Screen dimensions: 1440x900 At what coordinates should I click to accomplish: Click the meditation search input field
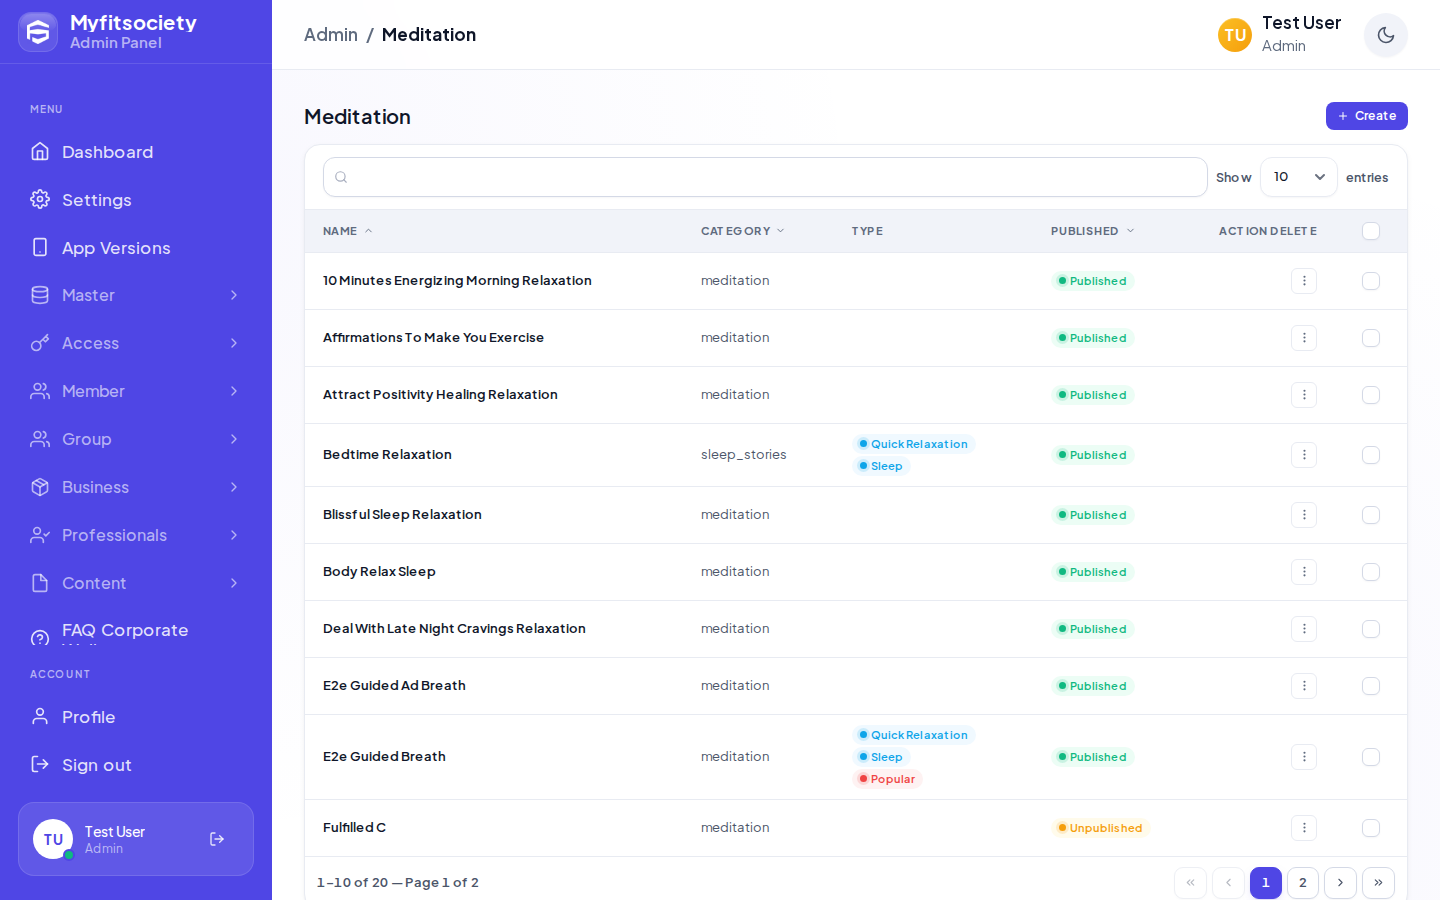765,177
